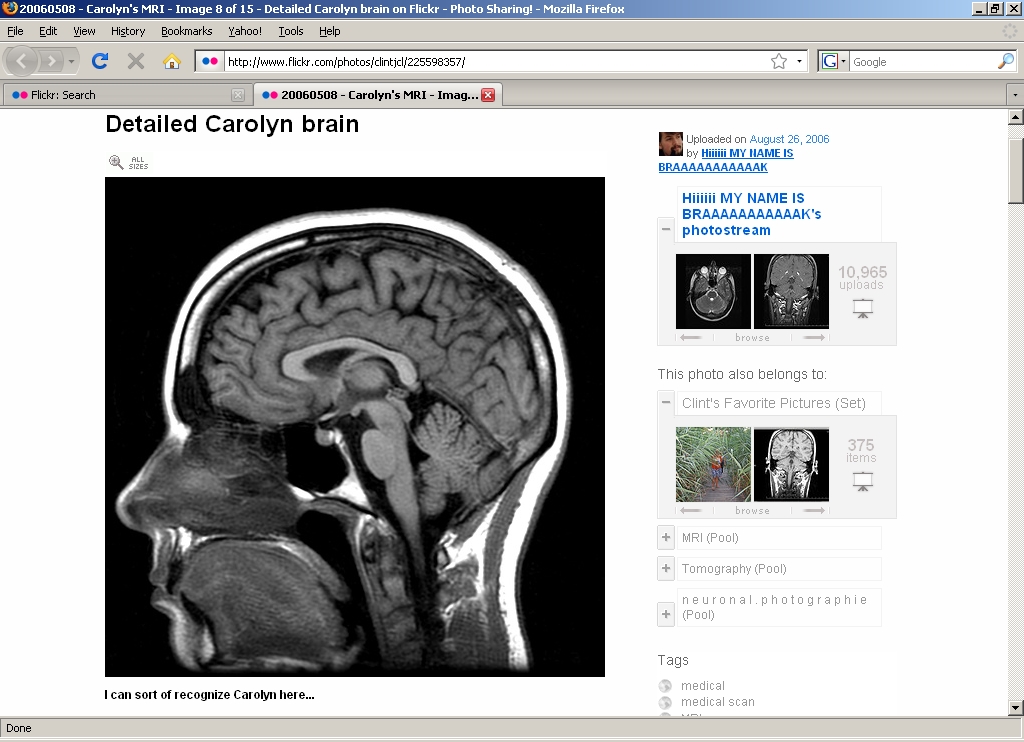Image resolution: width=1024 pixels, height=742 pixels.
Task: Click the Home toolbar icon
Action: (x=172, y=61)
